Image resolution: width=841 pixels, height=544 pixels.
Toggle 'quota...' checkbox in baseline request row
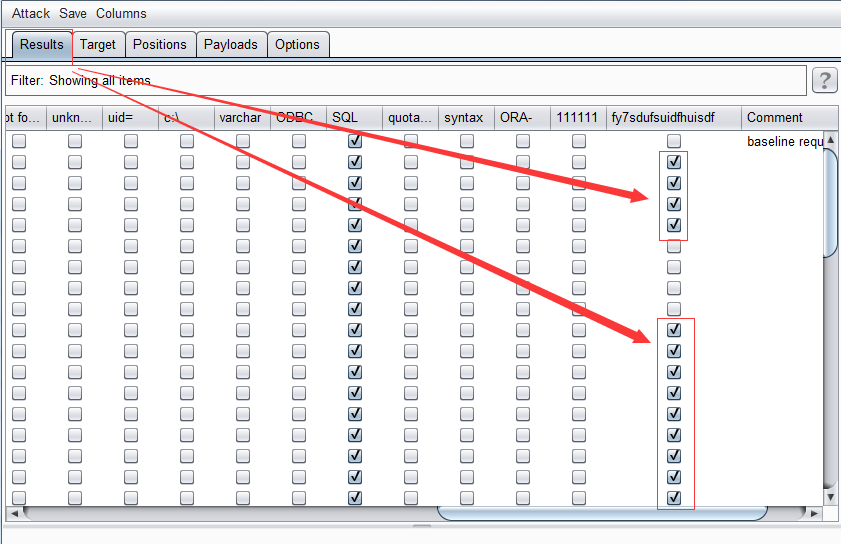[411, 141]
